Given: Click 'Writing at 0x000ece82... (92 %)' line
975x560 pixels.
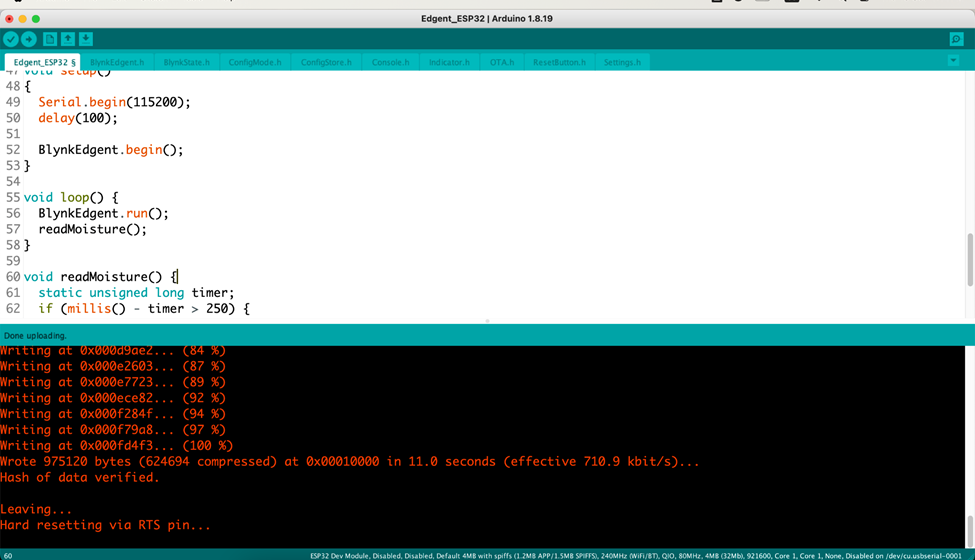Looking at the screenshot, I should point(113,398).
